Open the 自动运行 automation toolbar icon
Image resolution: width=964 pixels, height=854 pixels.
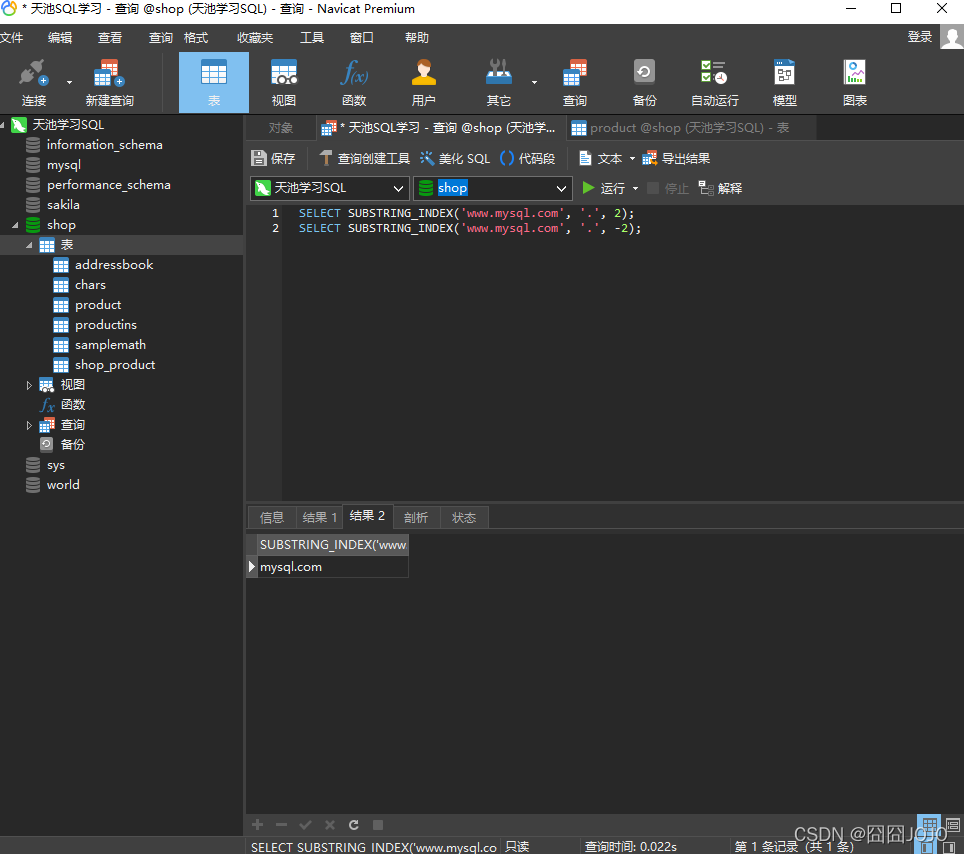pyautogui.click(x=714, y=82)
